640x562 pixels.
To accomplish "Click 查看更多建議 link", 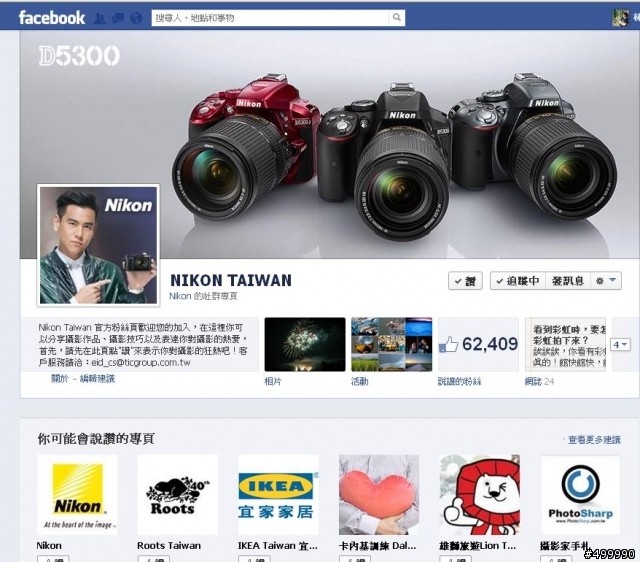I will coord(594,440).
